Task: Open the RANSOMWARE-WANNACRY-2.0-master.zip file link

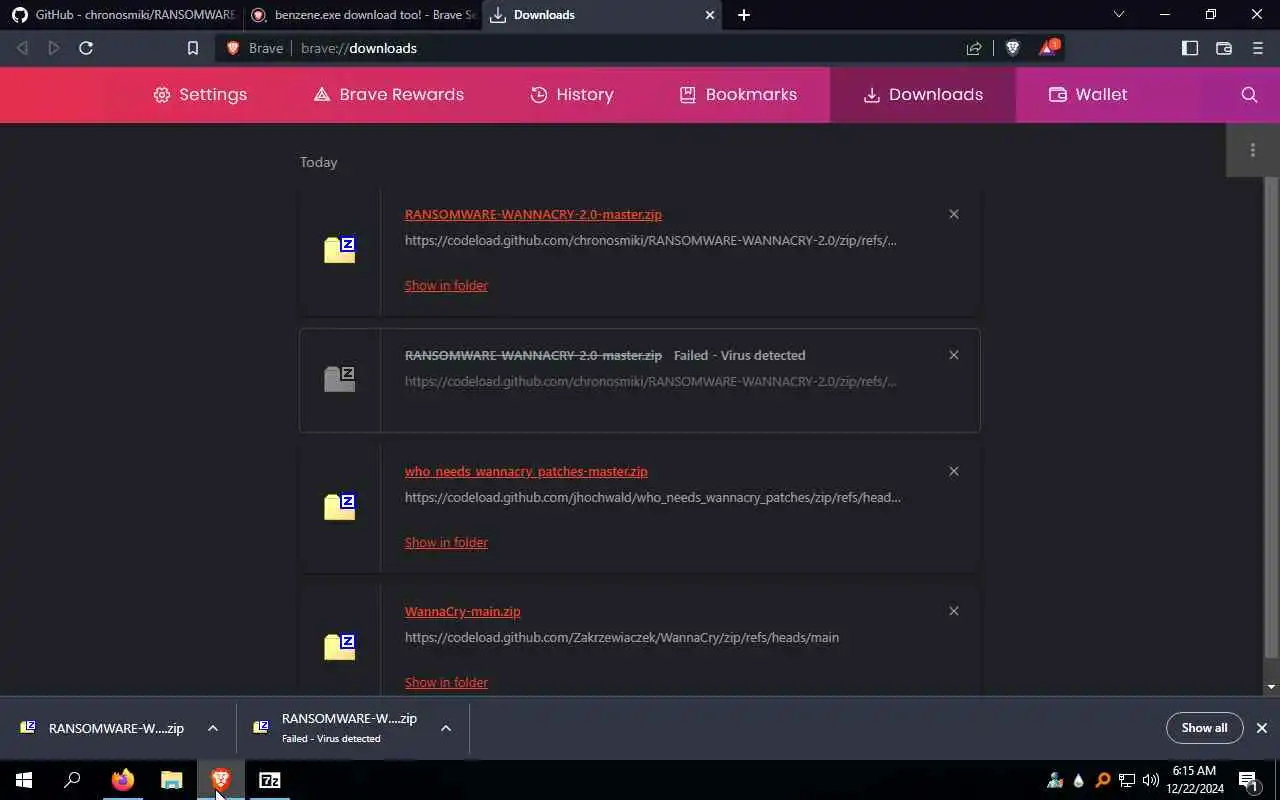Action: [533, 214]
